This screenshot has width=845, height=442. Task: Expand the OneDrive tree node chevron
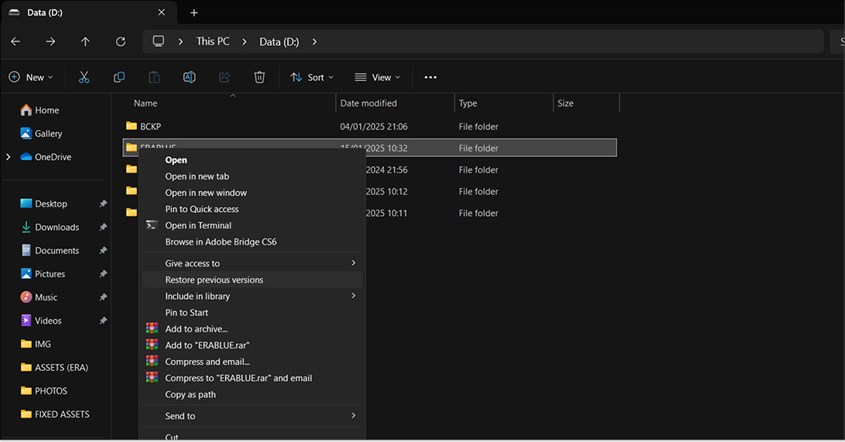pyautogui.click(x=8, y=157)
